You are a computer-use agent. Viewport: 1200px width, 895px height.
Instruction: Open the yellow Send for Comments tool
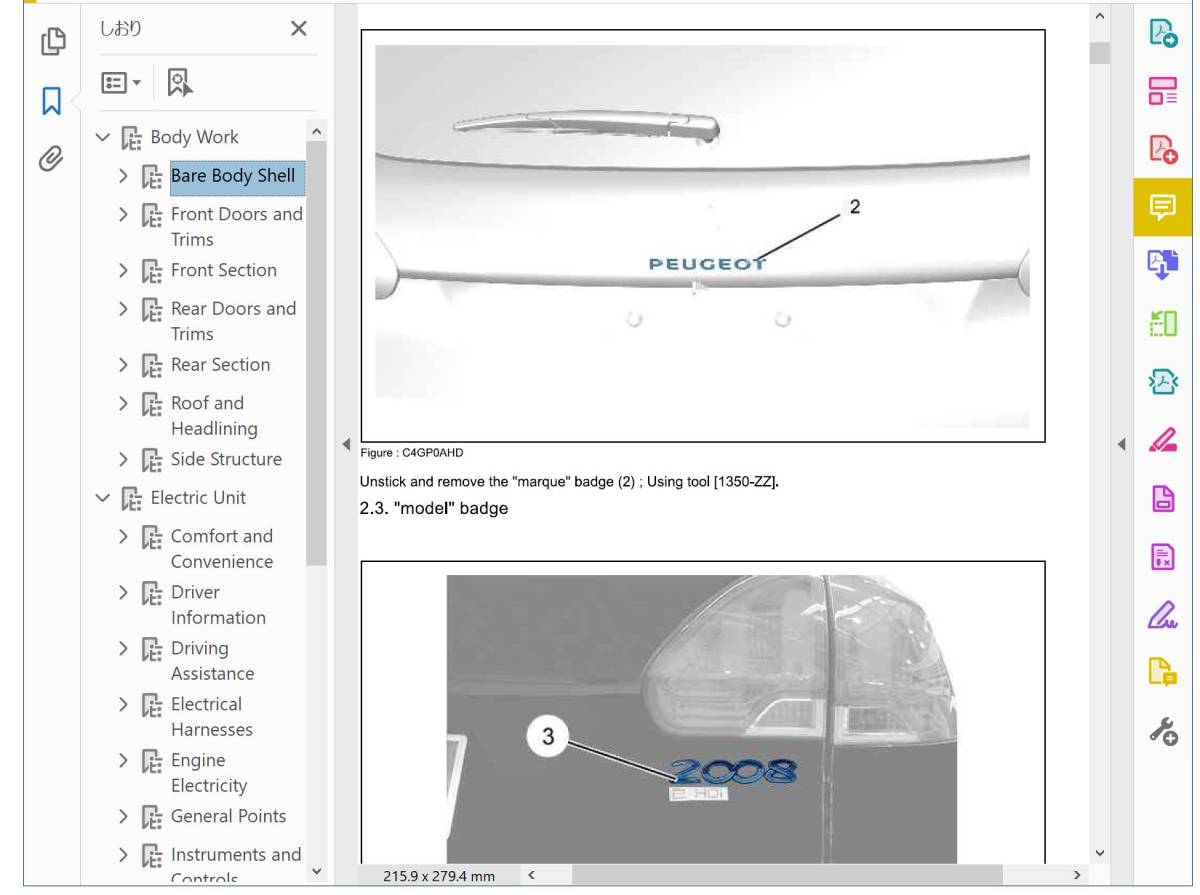click(x=1162, y=673)
